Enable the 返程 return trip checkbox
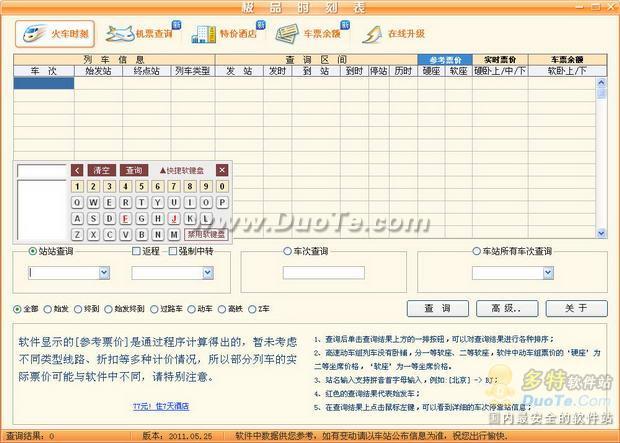620x443 pixels. coord(136,251)
